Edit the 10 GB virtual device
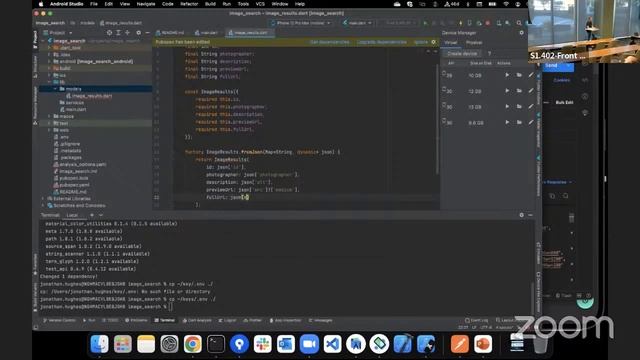Viewport: 640px width, 360px height. 531,75
